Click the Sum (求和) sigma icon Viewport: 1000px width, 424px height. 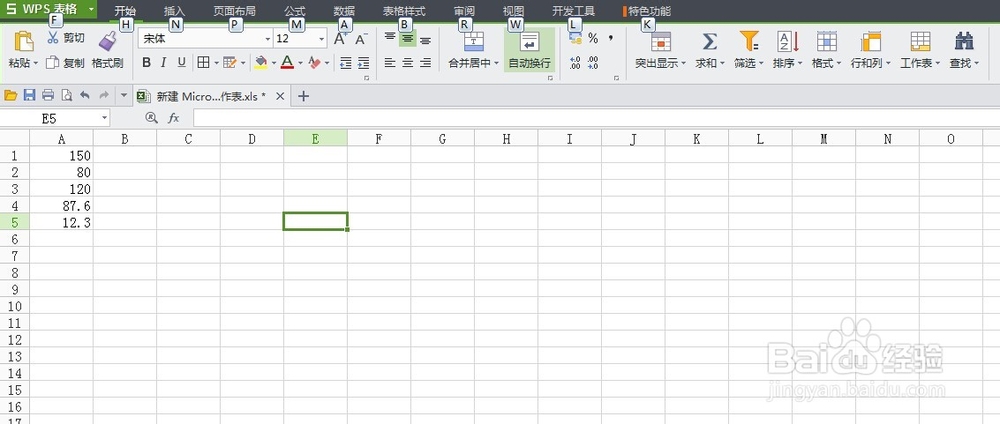tap(709, 42)
